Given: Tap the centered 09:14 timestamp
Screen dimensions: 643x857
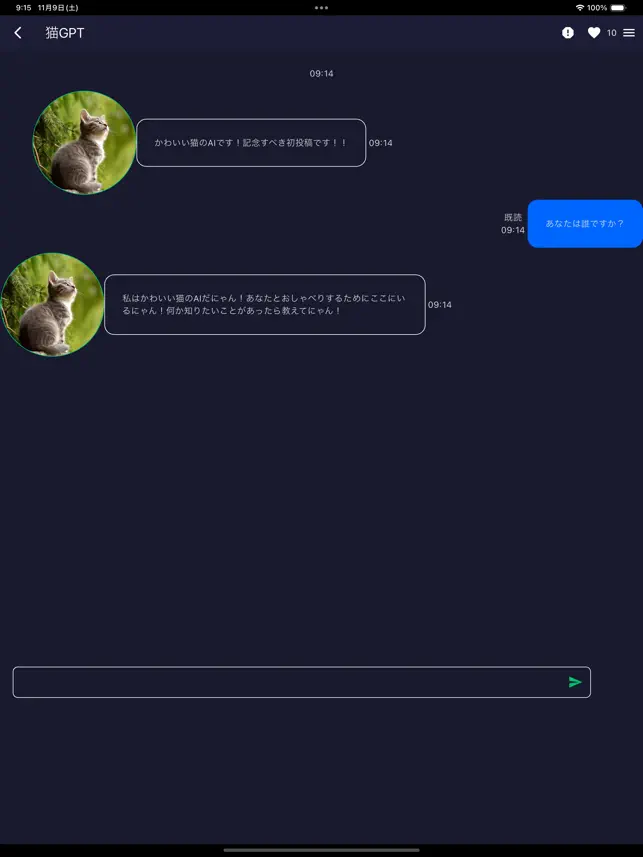Looking at the screenshot, I should point(322,73).
